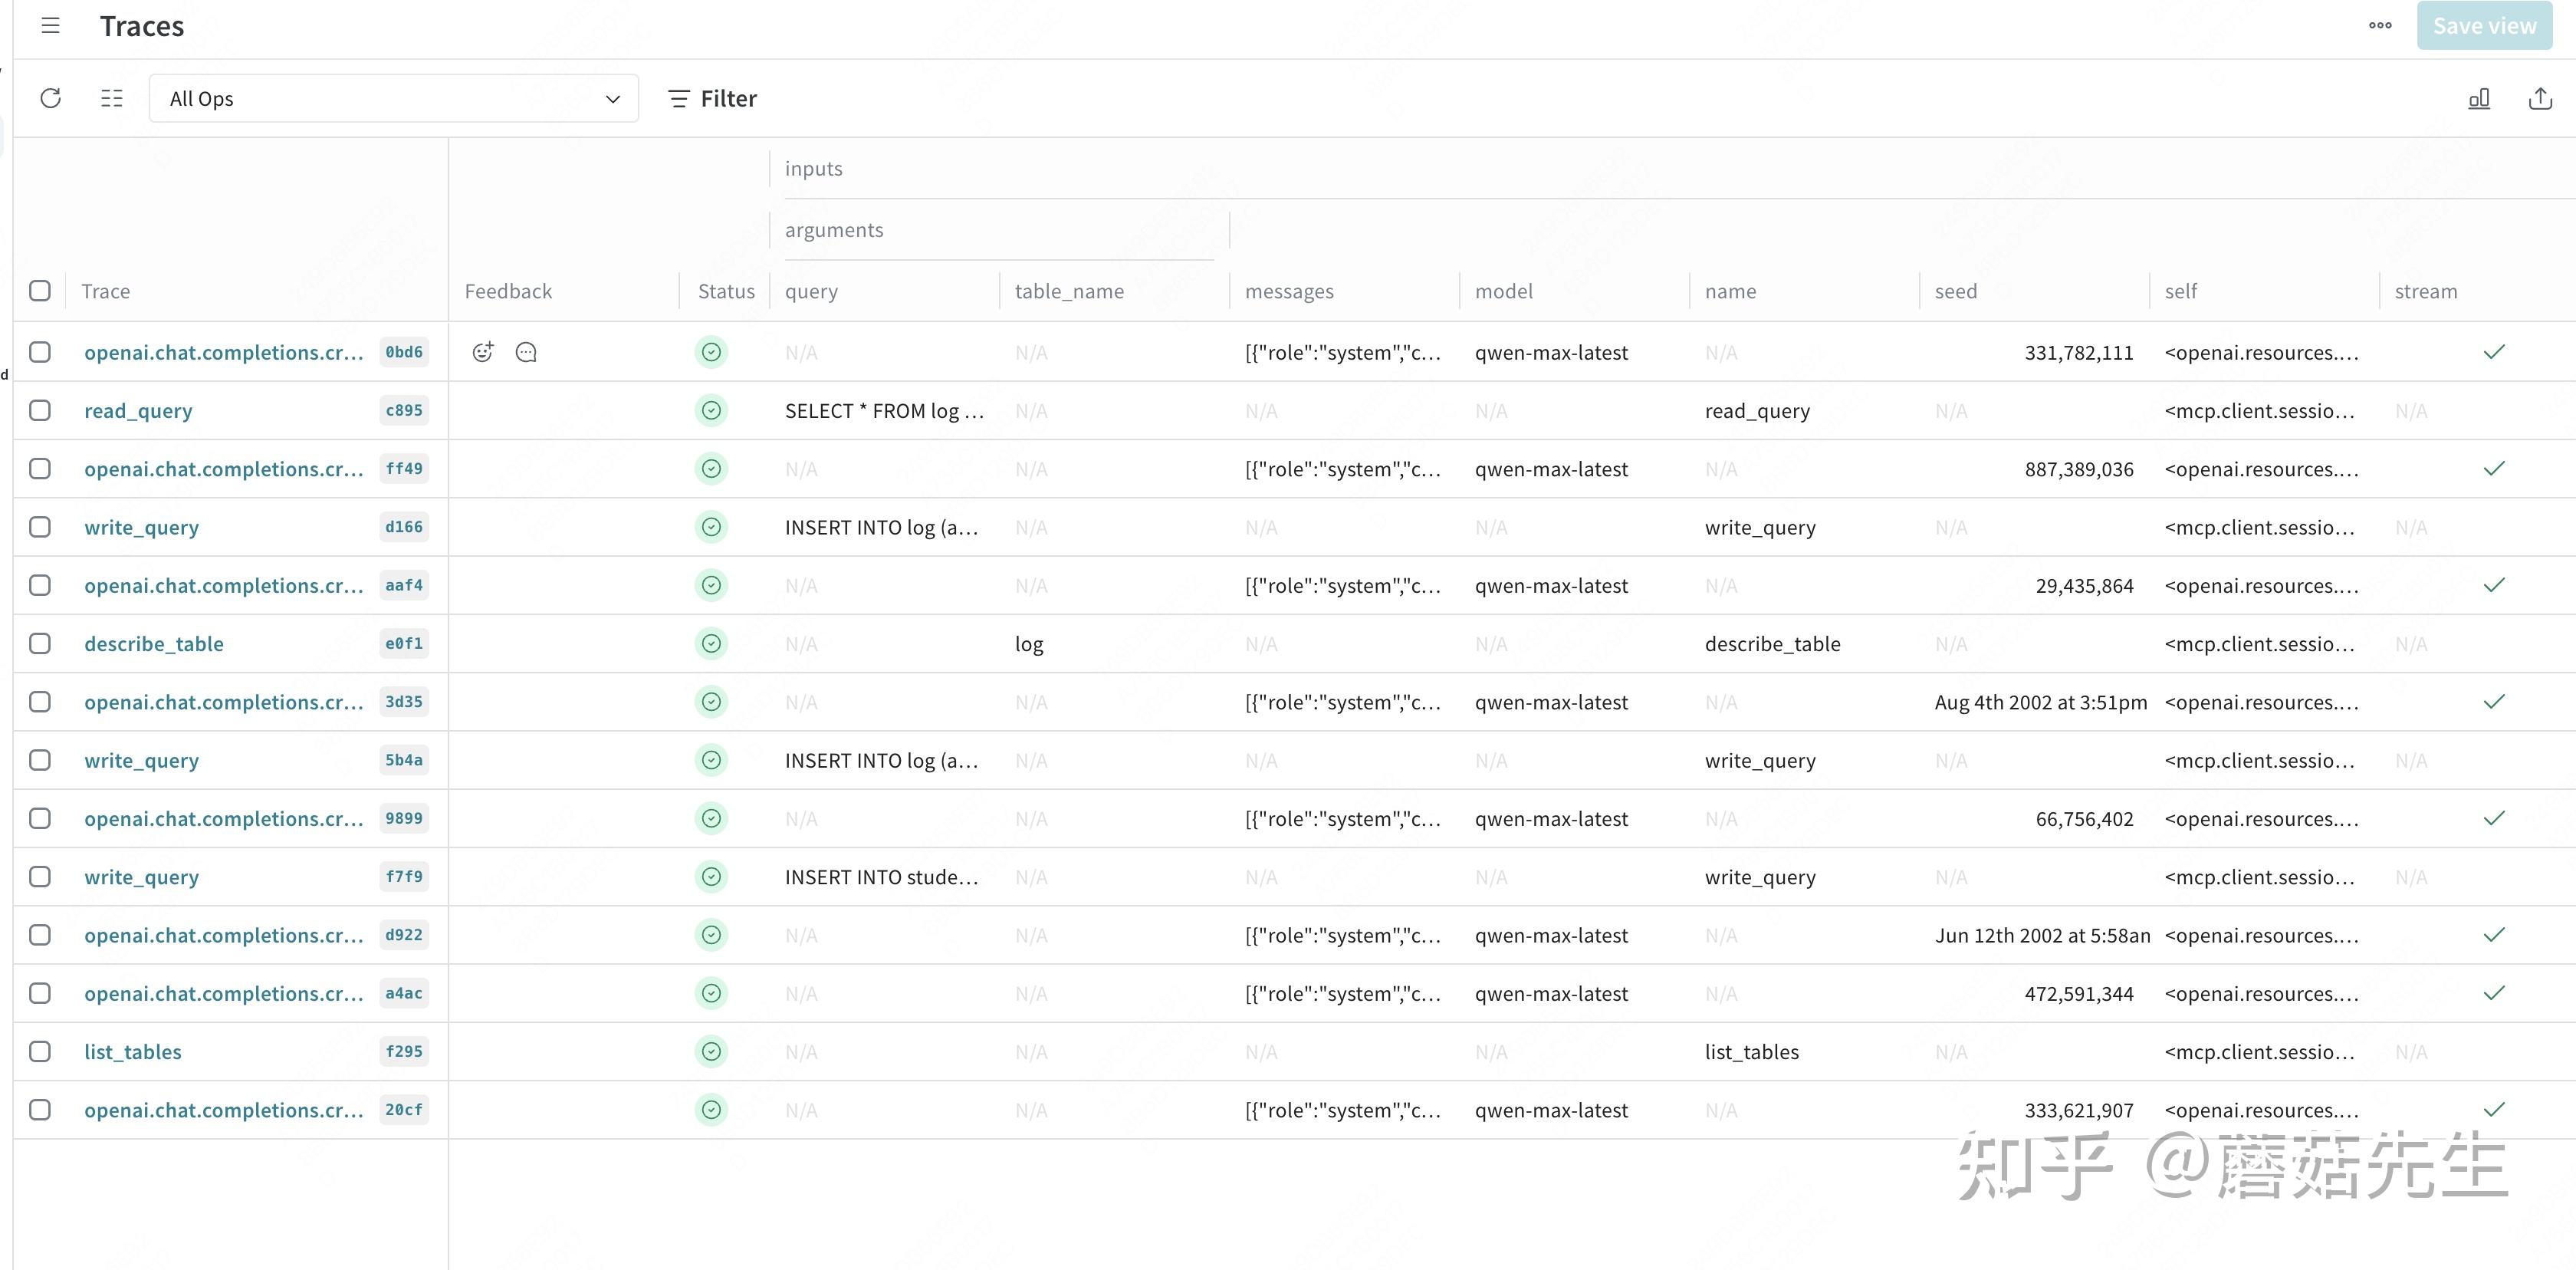This screenshot has height=1270, width=2576.
Task: Open the Filter panel
Action: [x=713, y=98]
